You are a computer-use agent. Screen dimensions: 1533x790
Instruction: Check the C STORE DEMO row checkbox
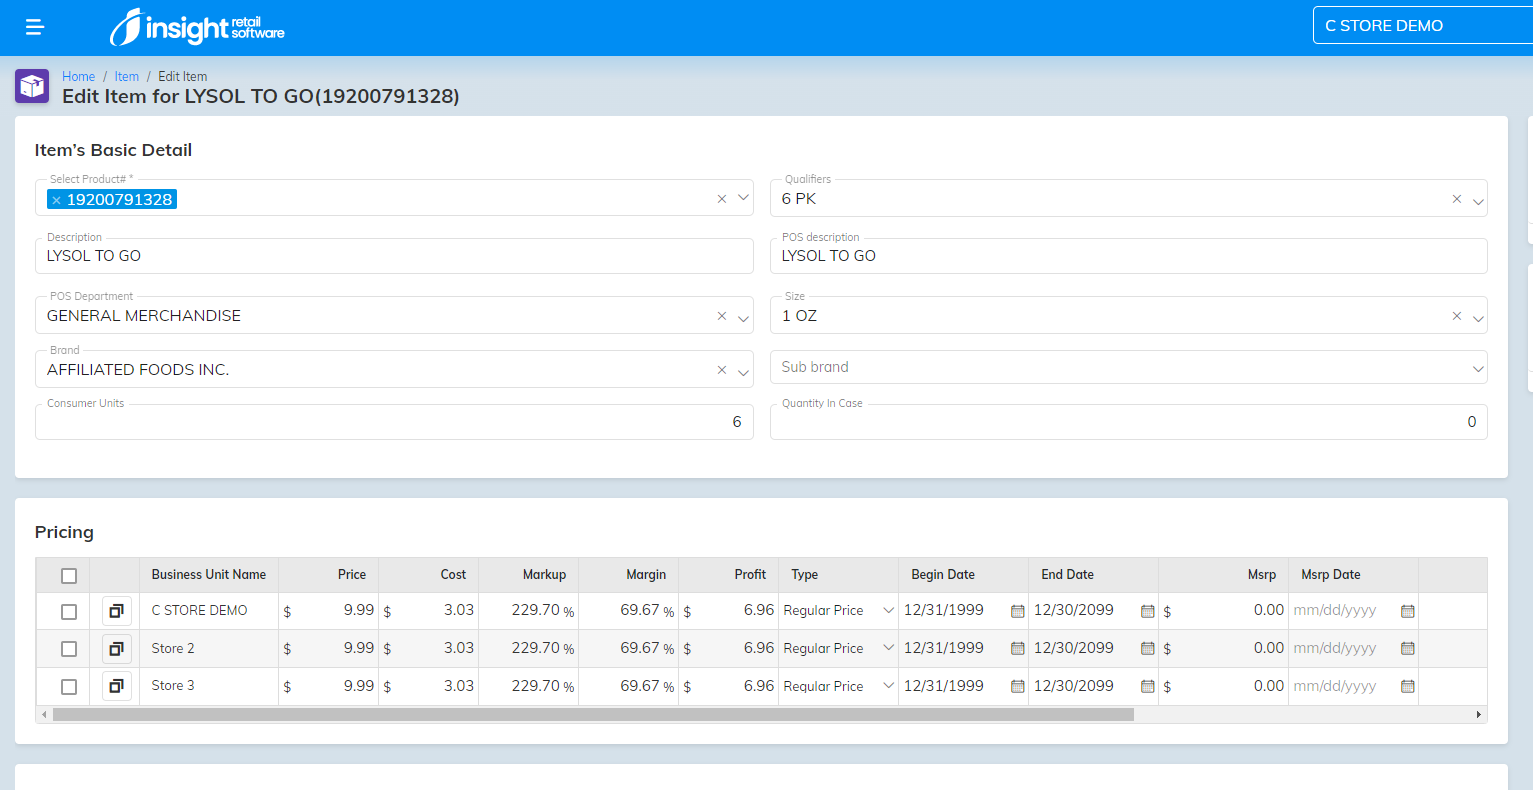pyautogui.click(x=69, y=612)
